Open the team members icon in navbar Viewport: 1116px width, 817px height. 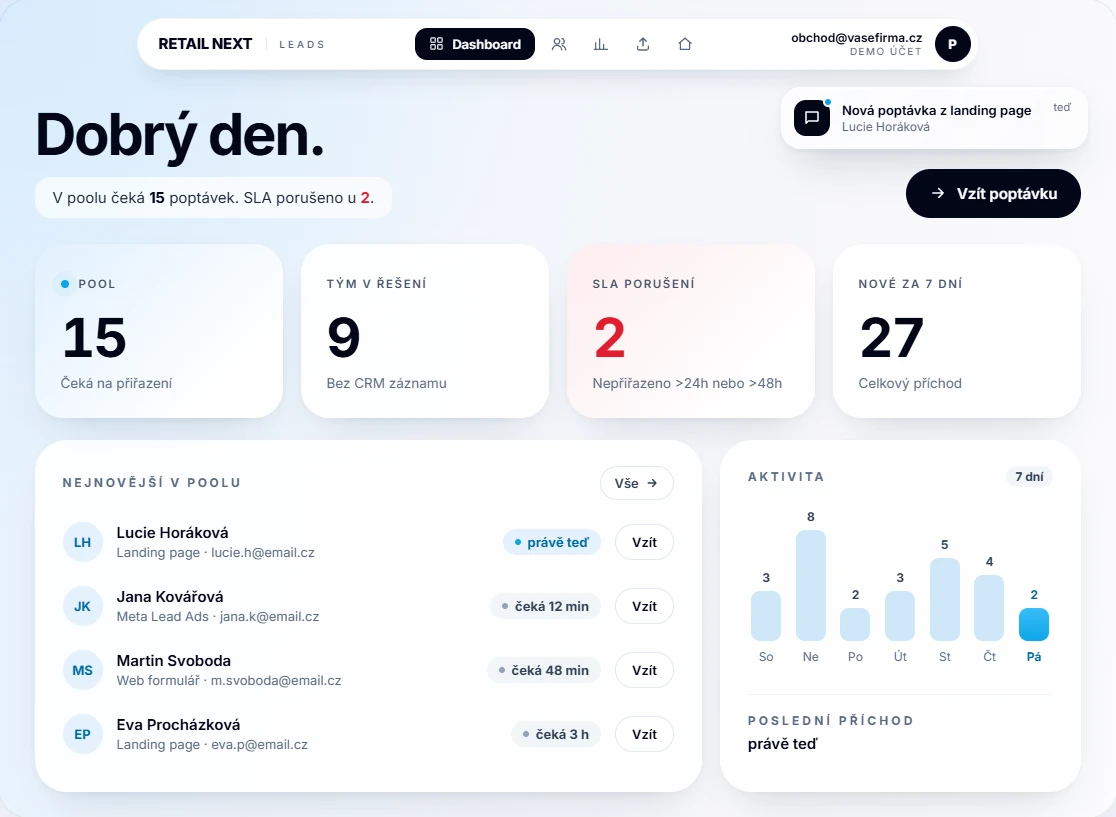(559, 44)
